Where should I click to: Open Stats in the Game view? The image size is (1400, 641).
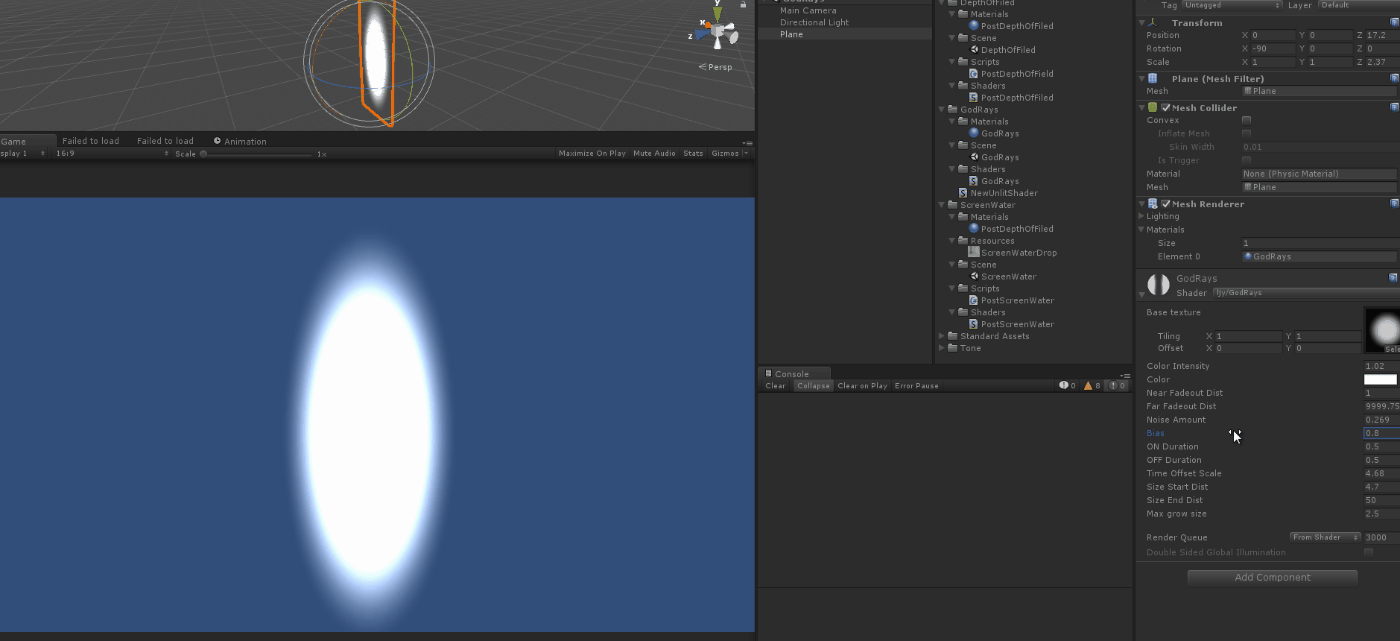click(693, 154)
